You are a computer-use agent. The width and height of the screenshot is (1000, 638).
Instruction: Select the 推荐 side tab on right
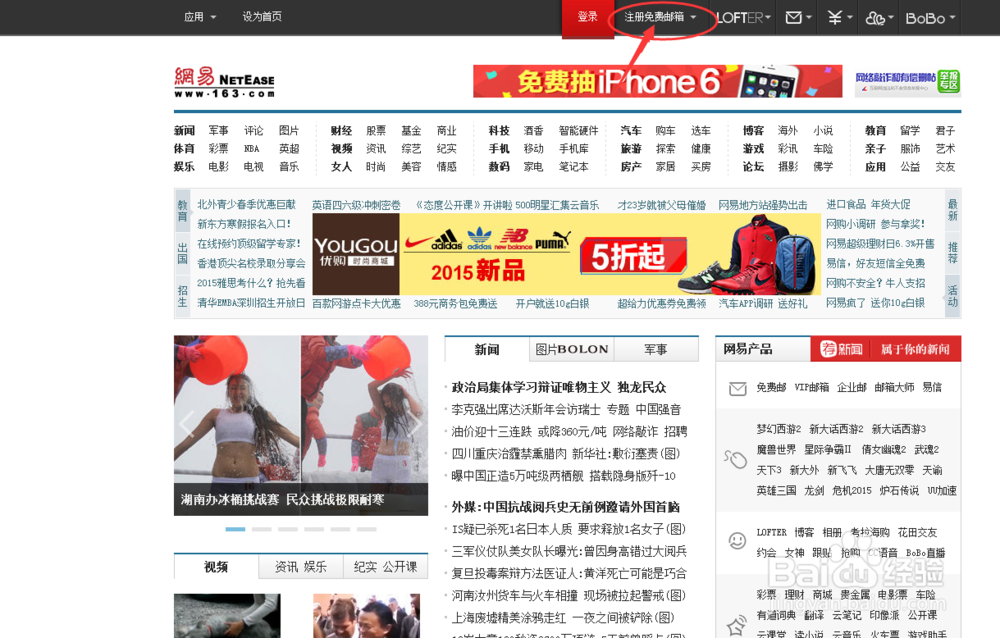click(x=952, y=253)
